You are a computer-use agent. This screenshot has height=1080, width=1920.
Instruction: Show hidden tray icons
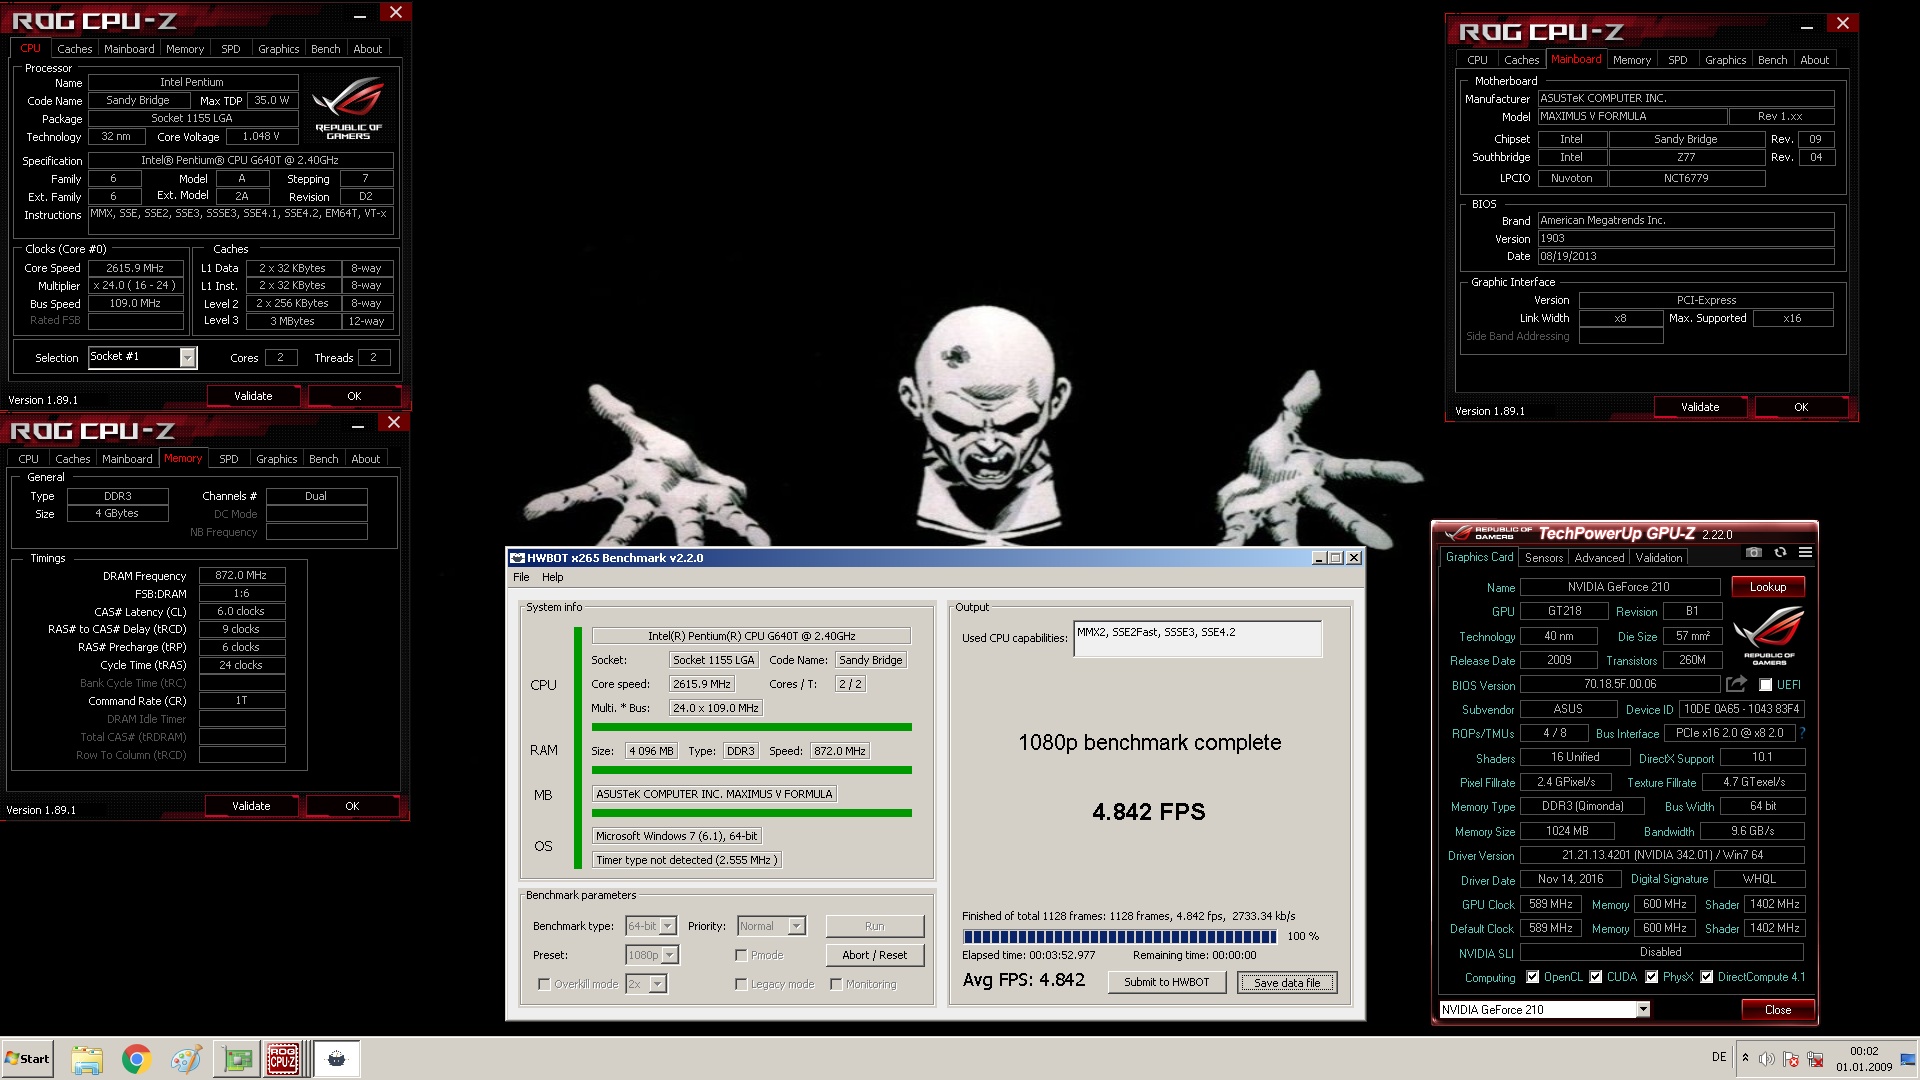click(1745, 1058)
